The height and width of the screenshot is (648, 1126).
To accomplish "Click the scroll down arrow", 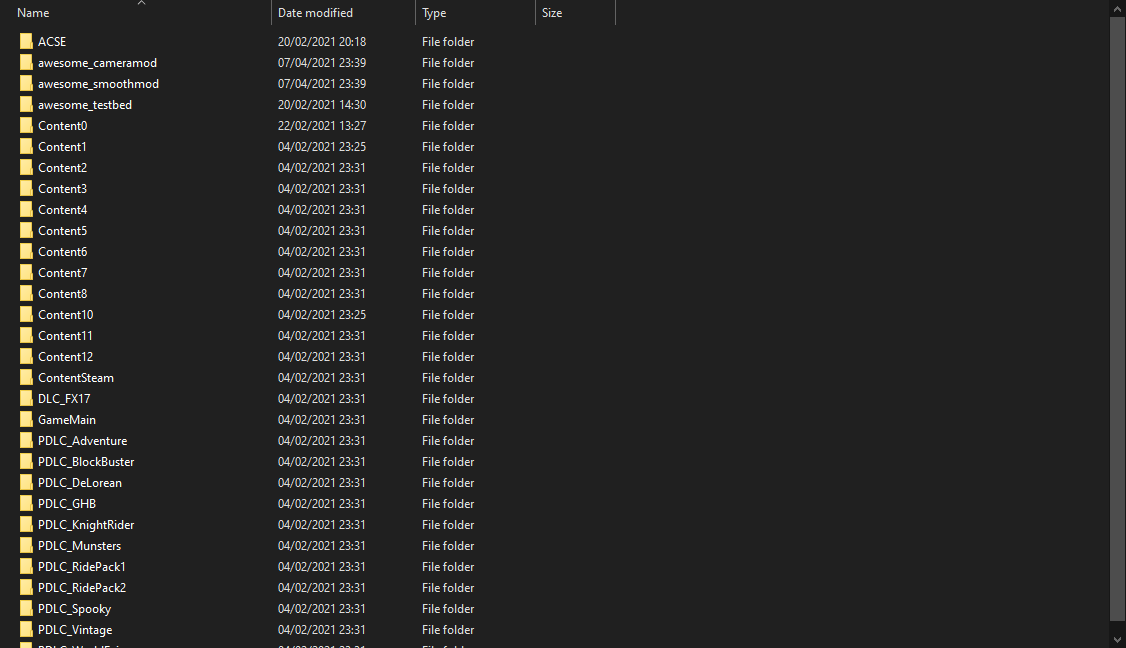I will point(1117,637).
